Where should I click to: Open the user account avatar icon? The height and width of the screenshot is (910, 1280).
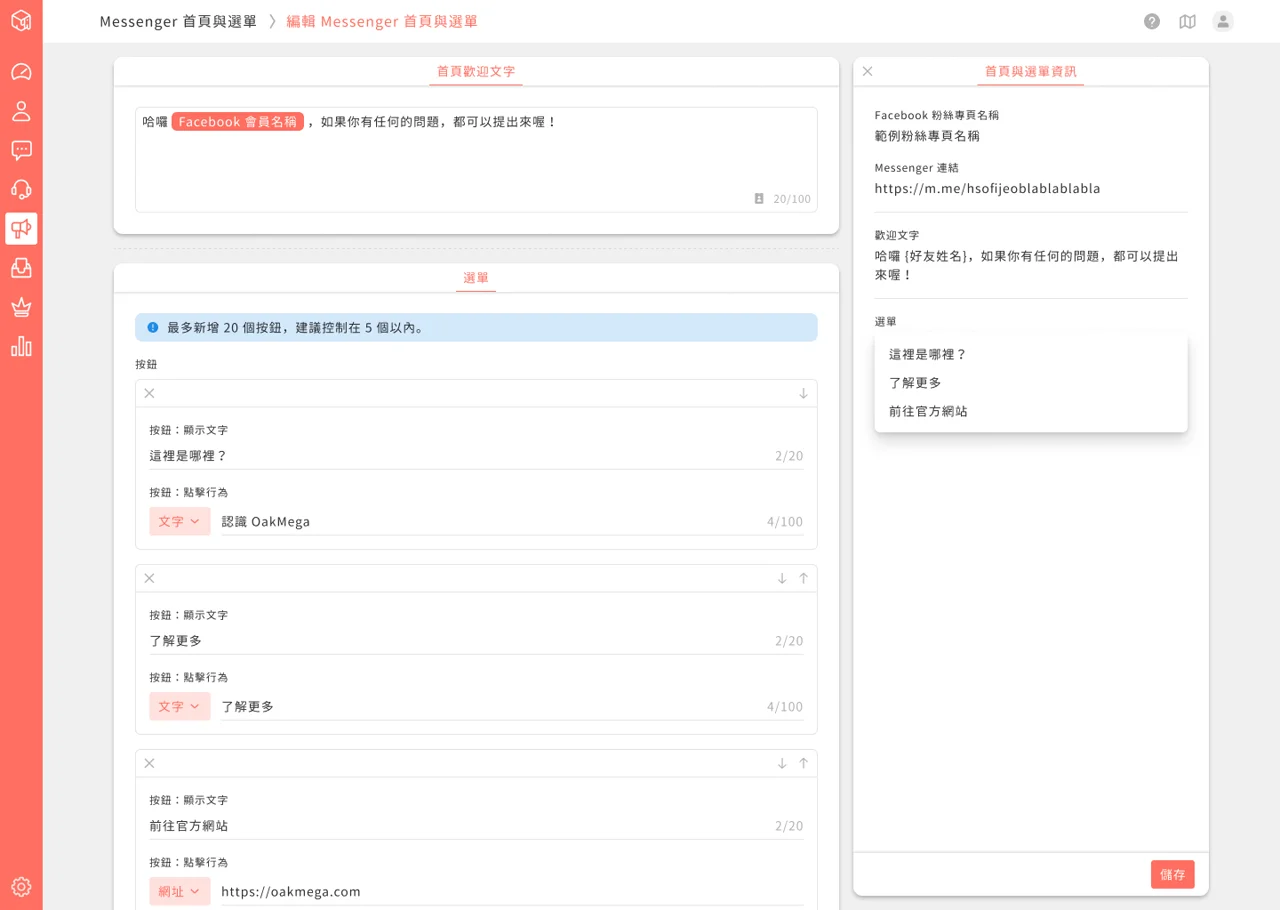pos(1223,21)
